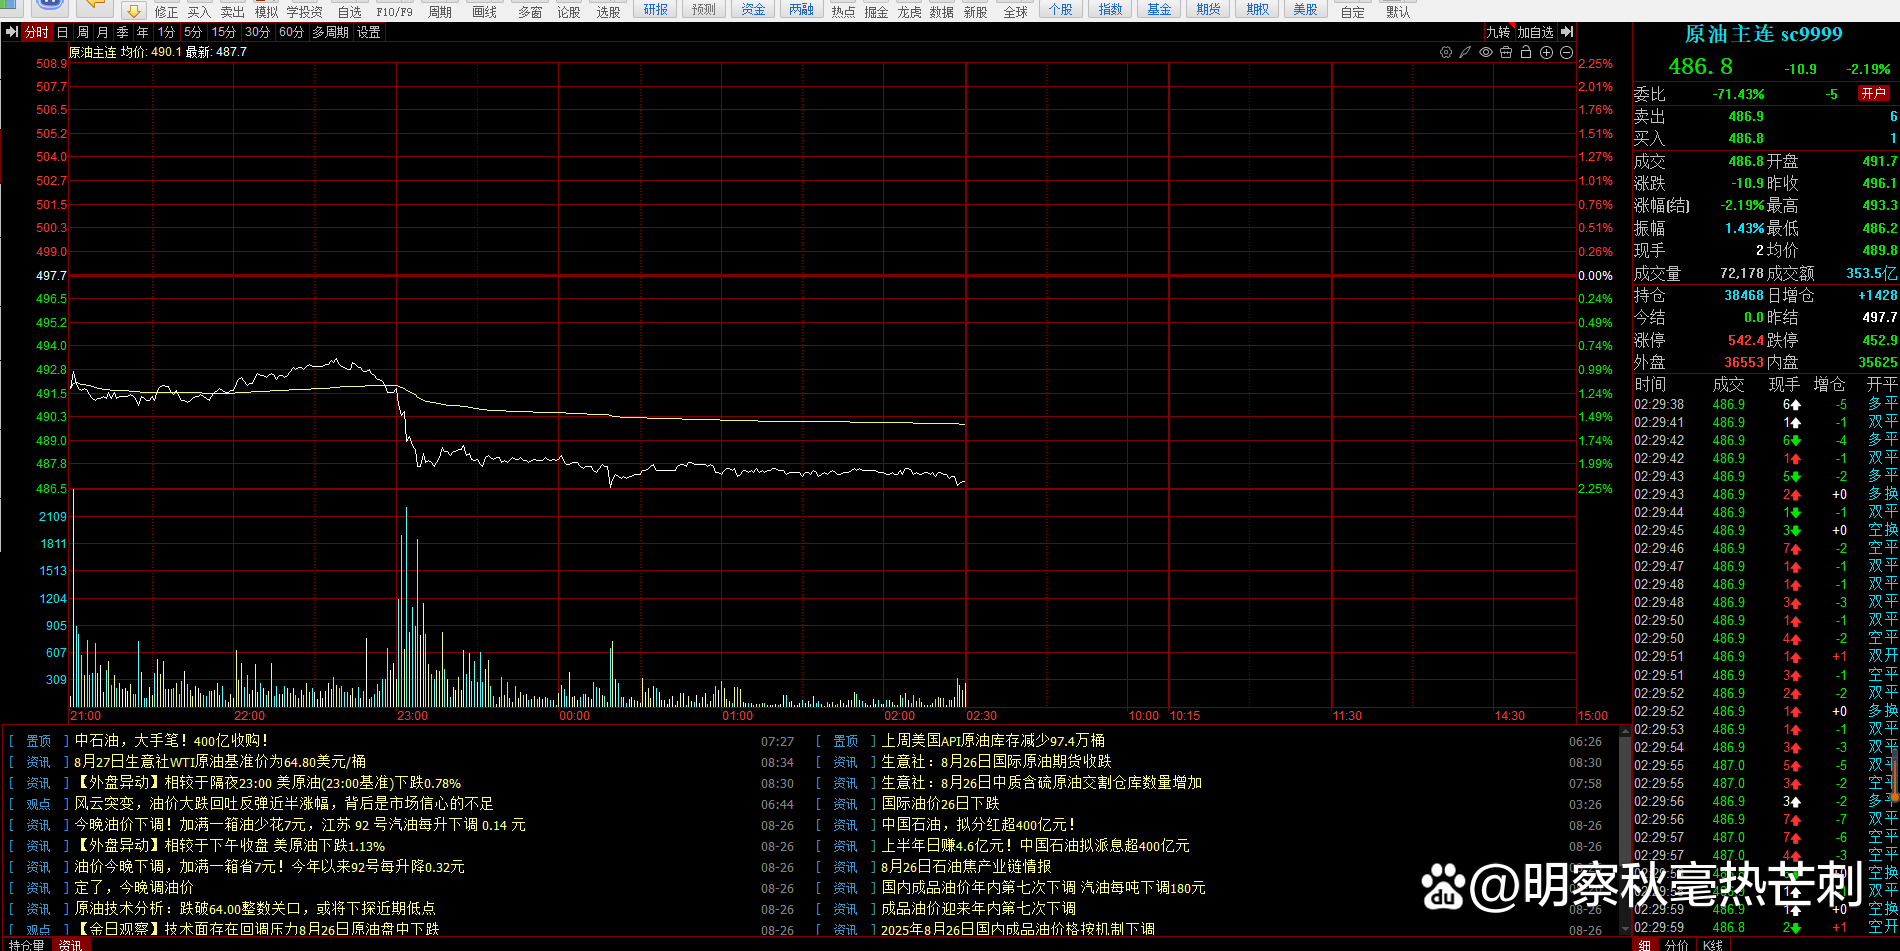The height and width of the screenshot is (951, 1900).
Task: Click the 期权 toolbar button
Action: point(1257,9)
